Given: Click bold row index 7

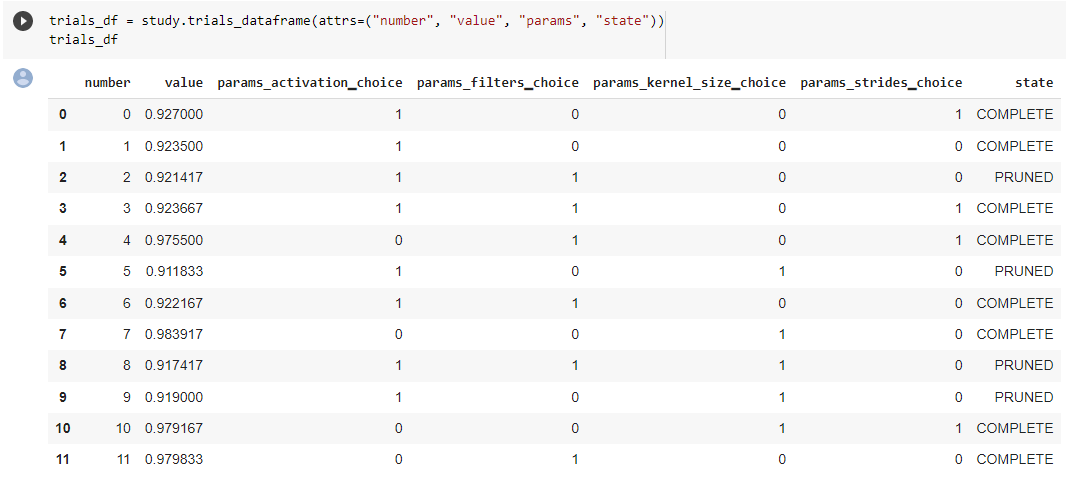Looking at the screenshot, I should pyautogui.click(x=63, y=334).
